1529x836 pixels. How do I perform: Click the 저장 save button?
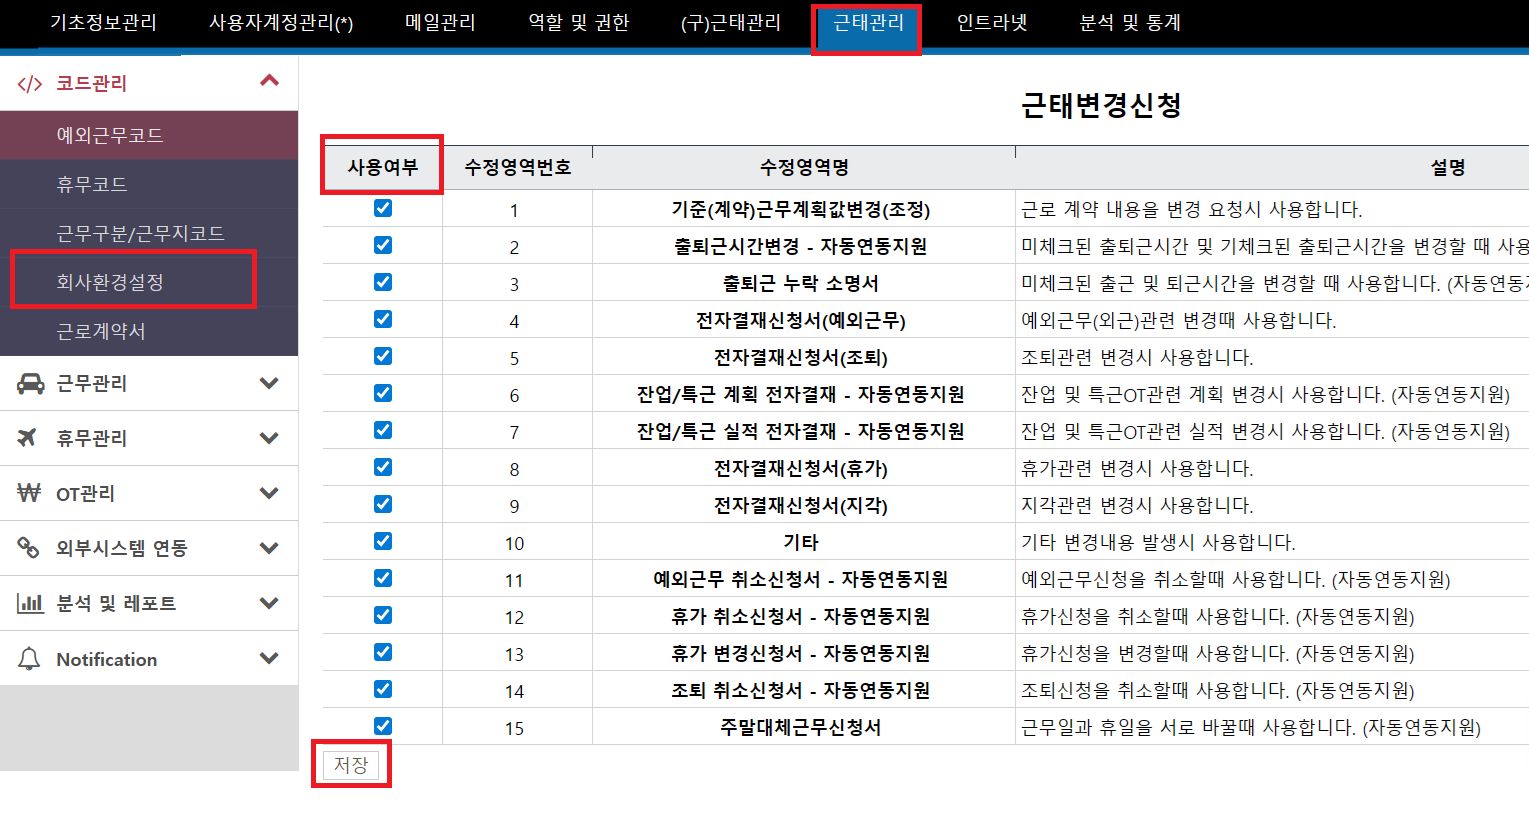point(351,765)
